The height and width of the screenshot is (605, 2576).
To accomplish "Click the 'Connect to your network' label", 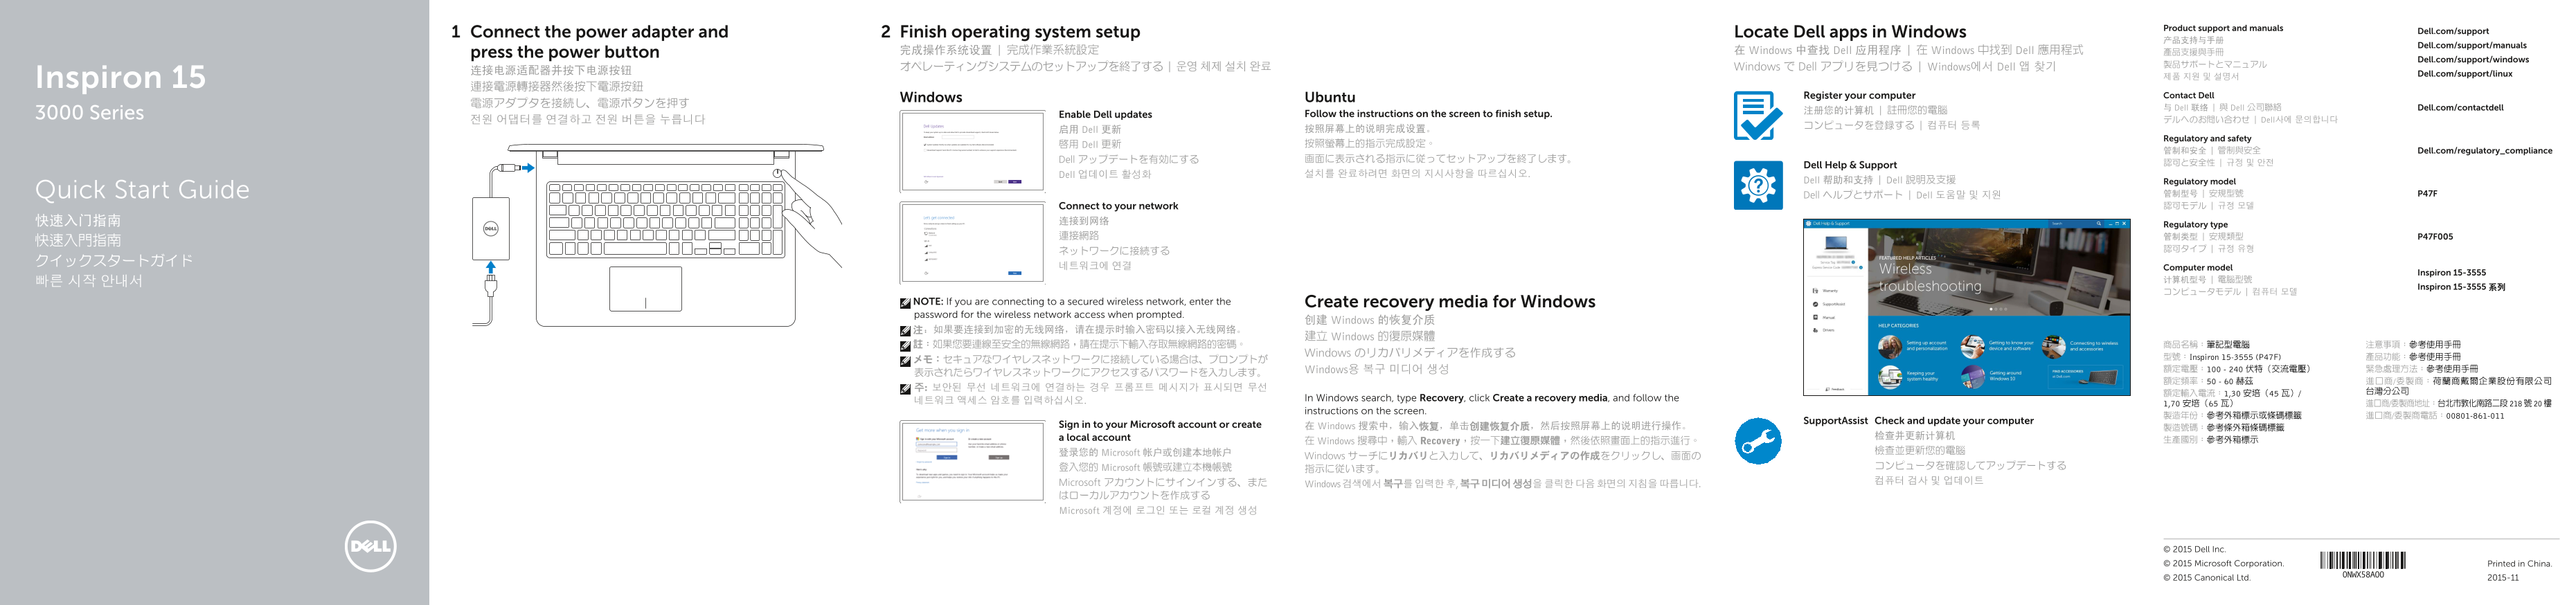I will [x=1118, y=206].
